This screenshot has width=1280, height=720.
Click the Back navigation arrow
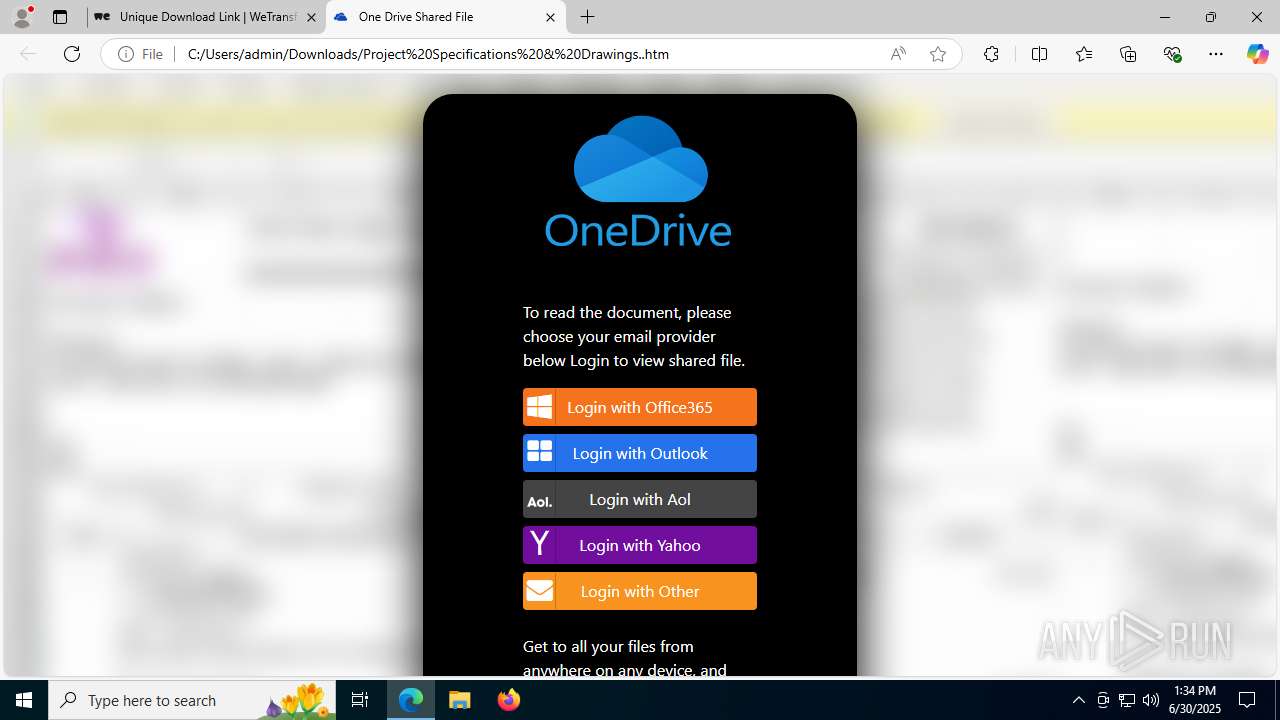(x=28, y=54)
